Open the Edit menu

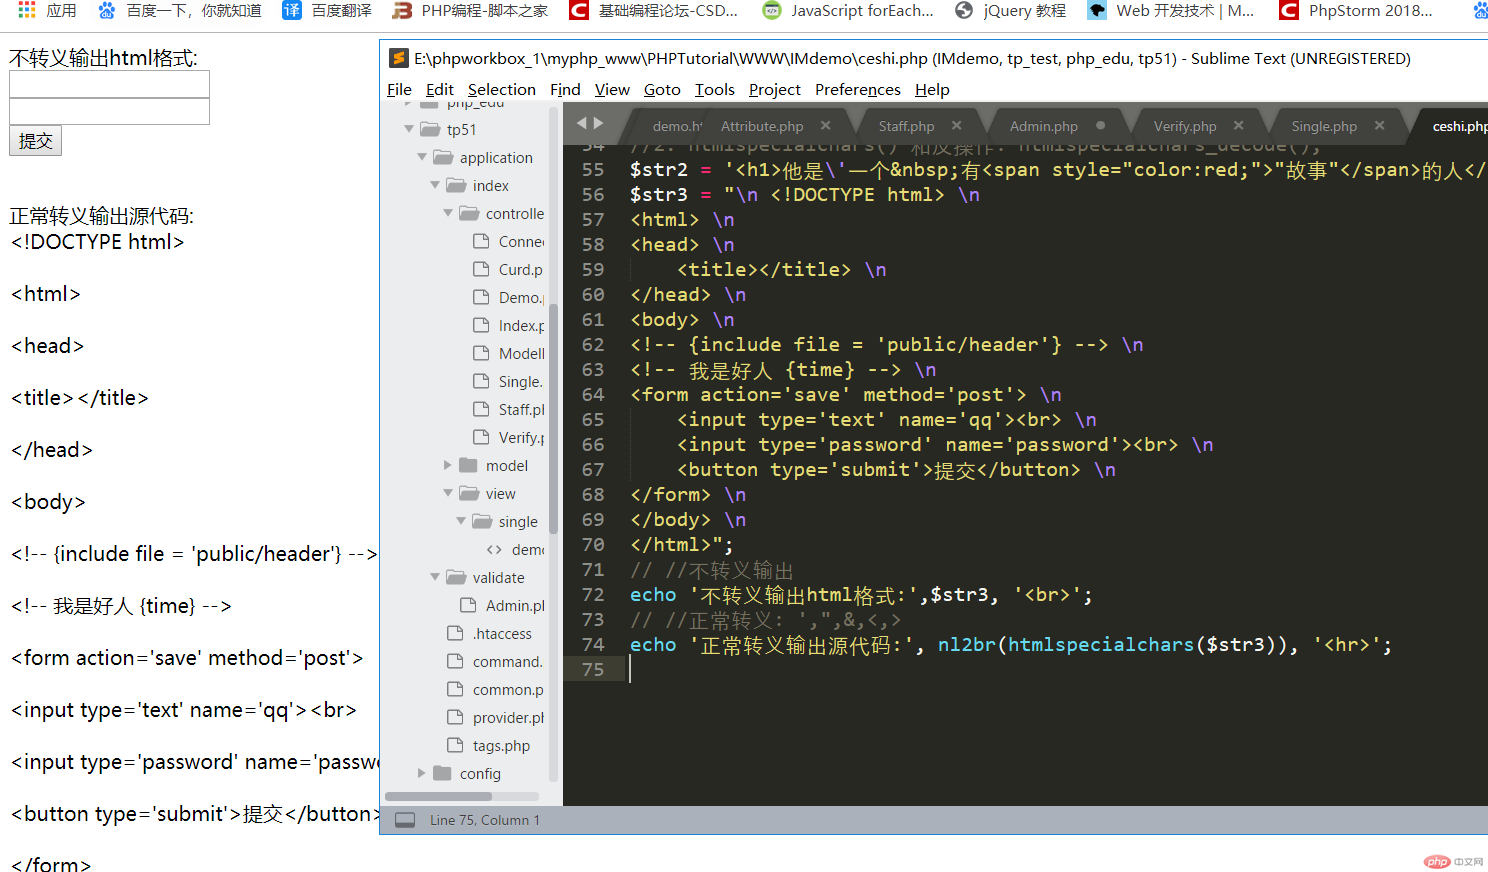439,89
